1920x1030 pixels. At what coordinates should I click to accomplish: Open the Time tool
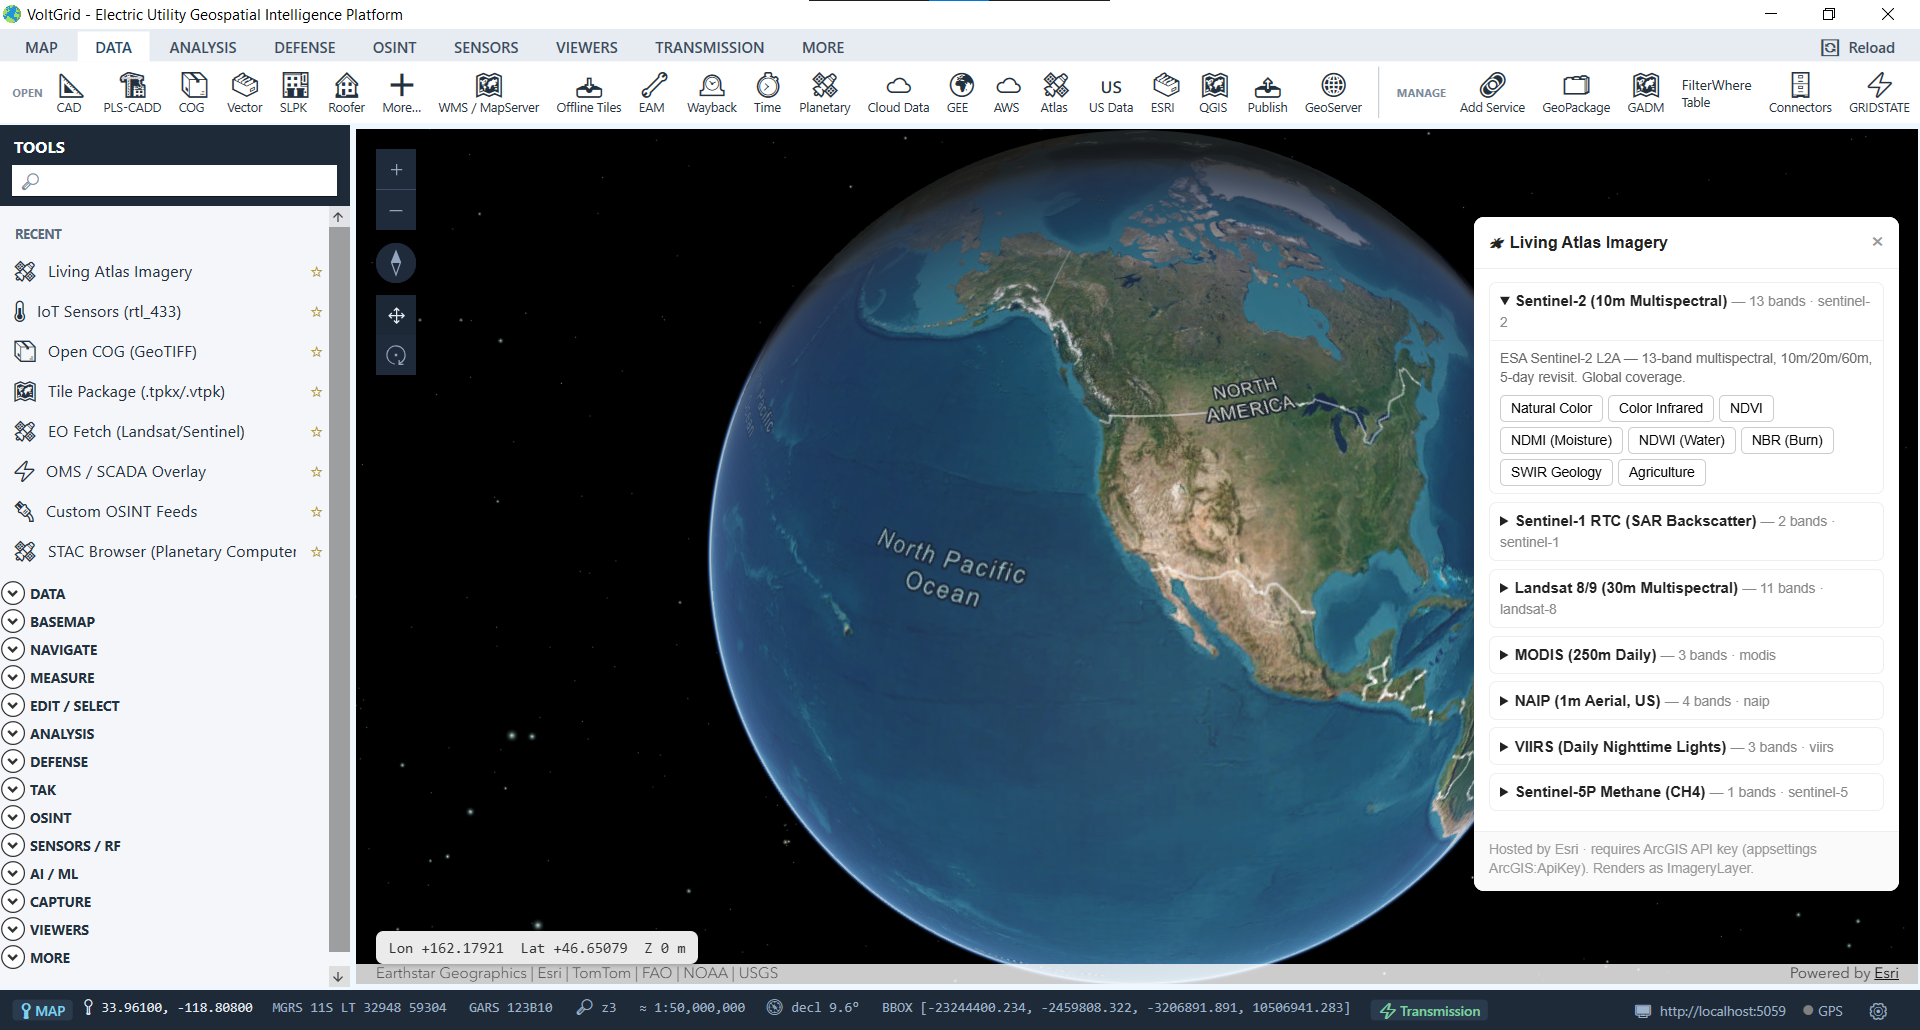click(768, 93)
